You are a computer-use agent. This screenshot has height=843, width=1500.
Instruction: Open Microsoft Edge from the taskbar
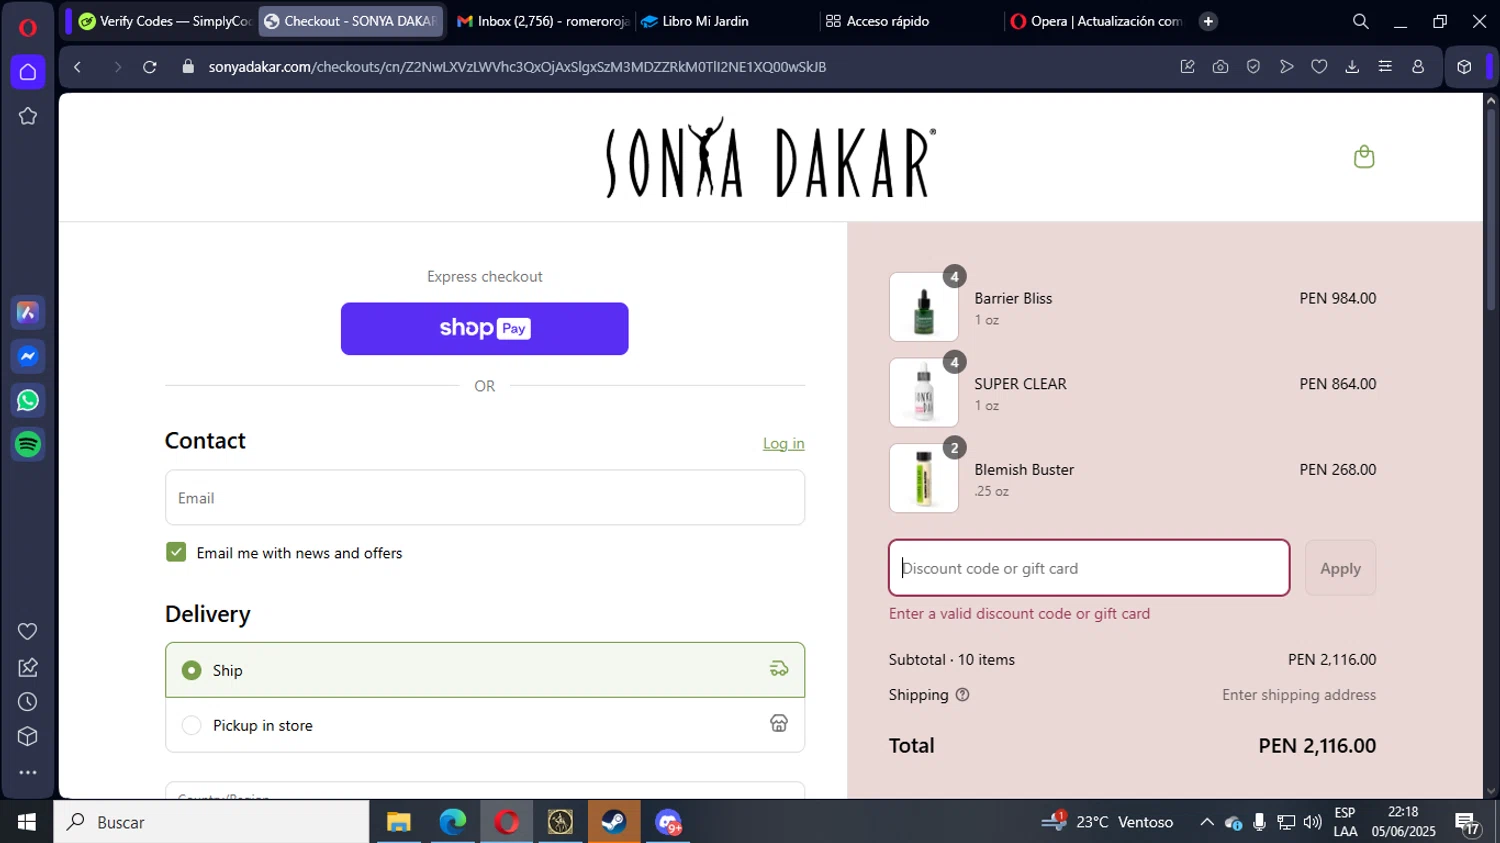pos(453,822)
